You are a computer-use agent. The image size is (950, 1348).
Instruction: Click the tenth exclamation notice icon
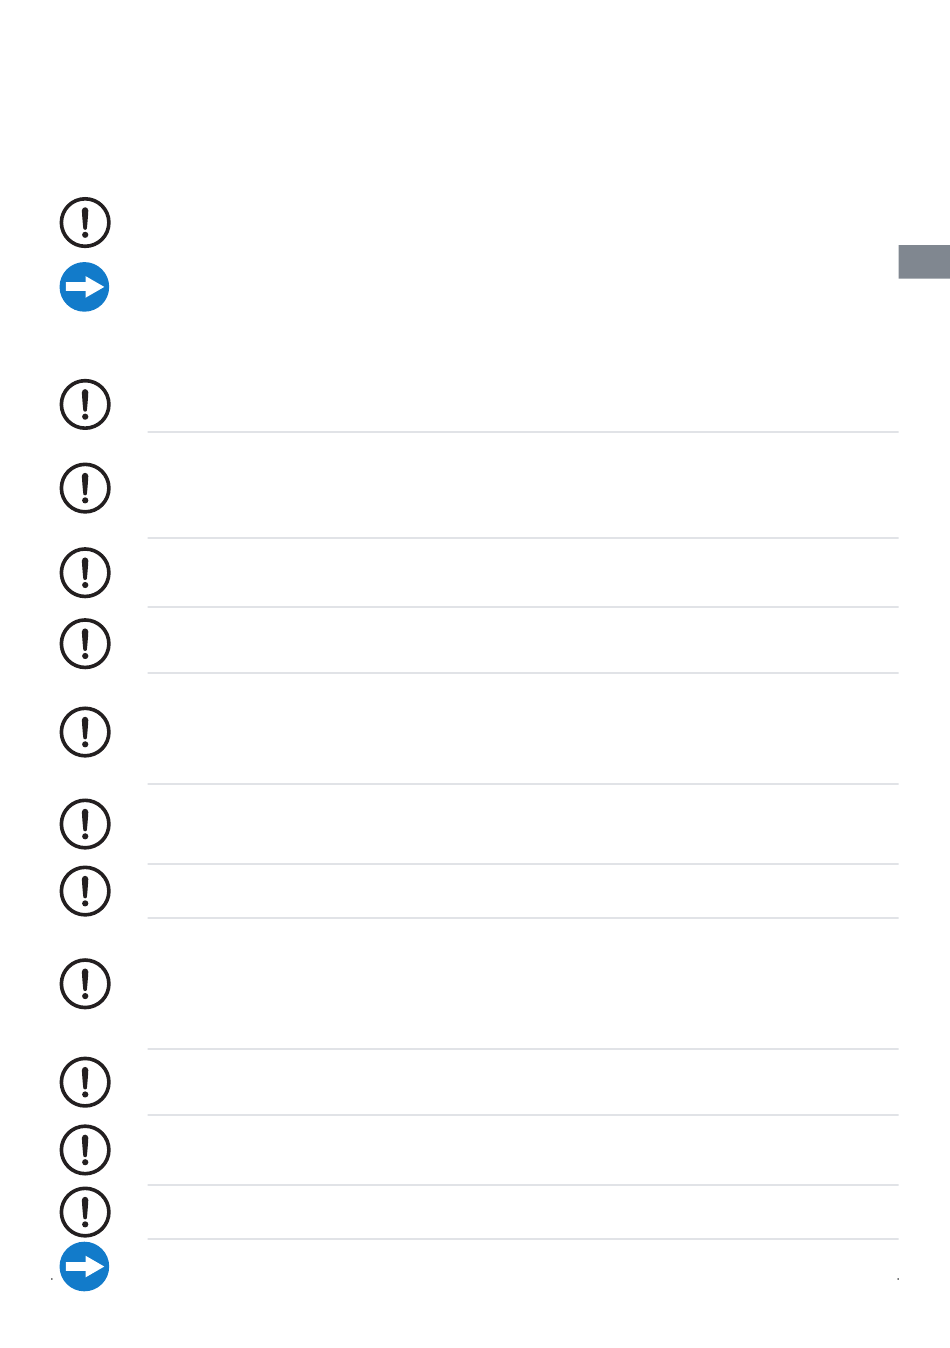(85, 1081)
